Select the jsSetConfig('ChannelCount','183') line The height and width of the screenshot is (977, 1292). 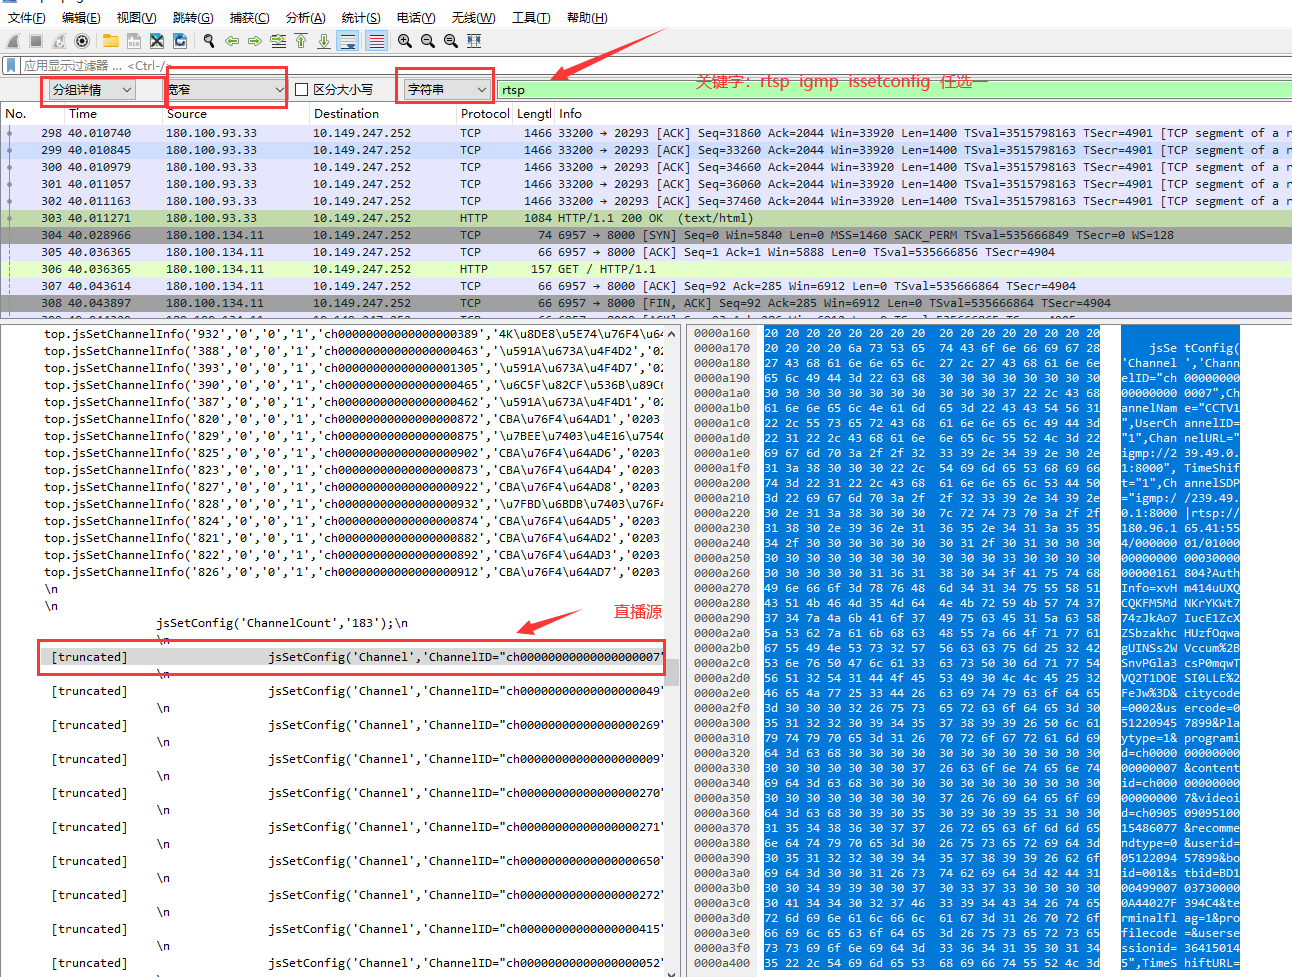click(282, 623)
